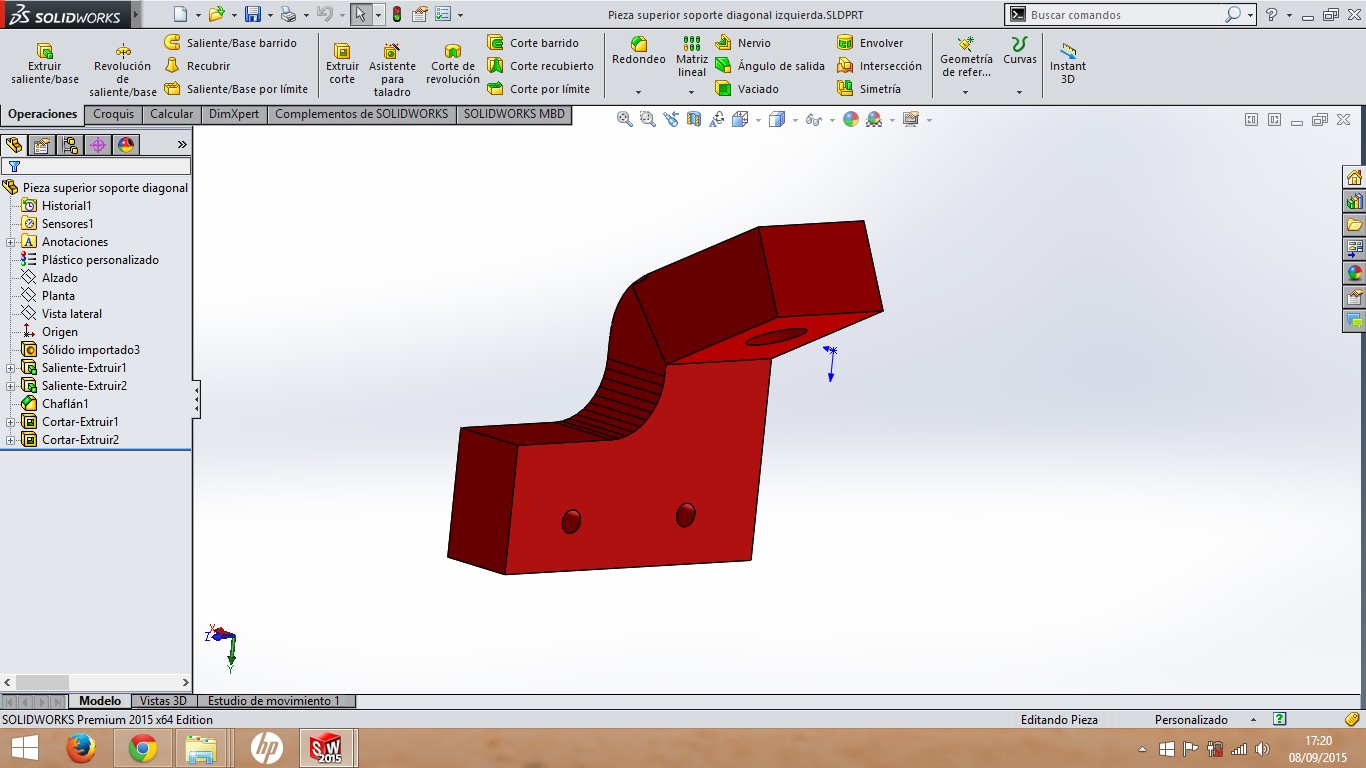Image resolution: width=1366 pixels, height=768 pixels.
Task: Open the DimXpertManager panel tab
Action: 98,145
